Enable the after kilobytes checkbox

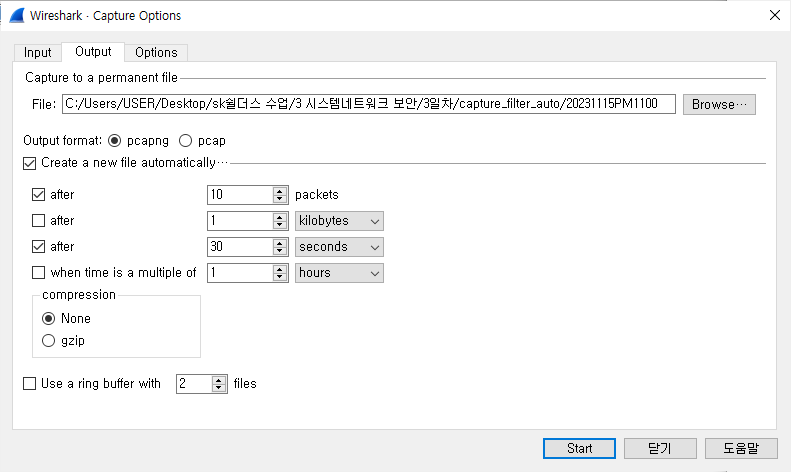tap(38, 221)
